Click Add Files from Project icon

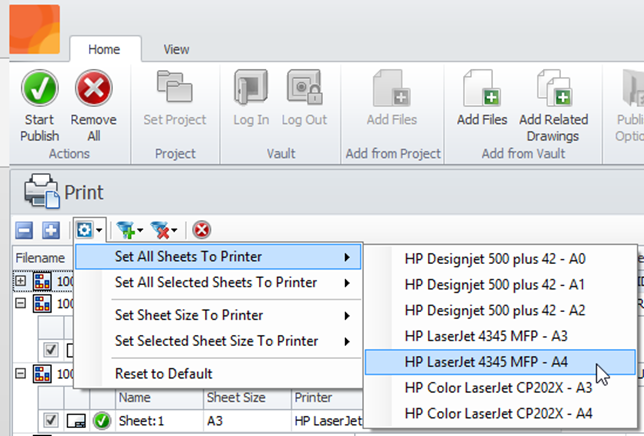coord(391,88)
